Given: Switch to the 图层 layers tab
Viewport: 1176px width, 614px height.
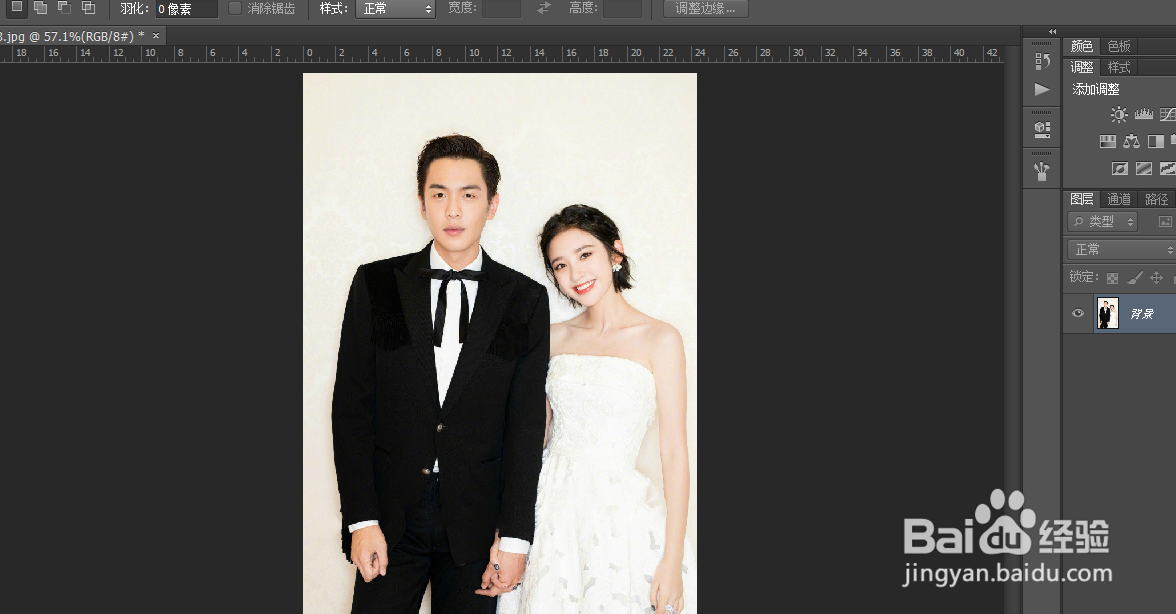Looking at the screenshot, I should point(1082,199).
